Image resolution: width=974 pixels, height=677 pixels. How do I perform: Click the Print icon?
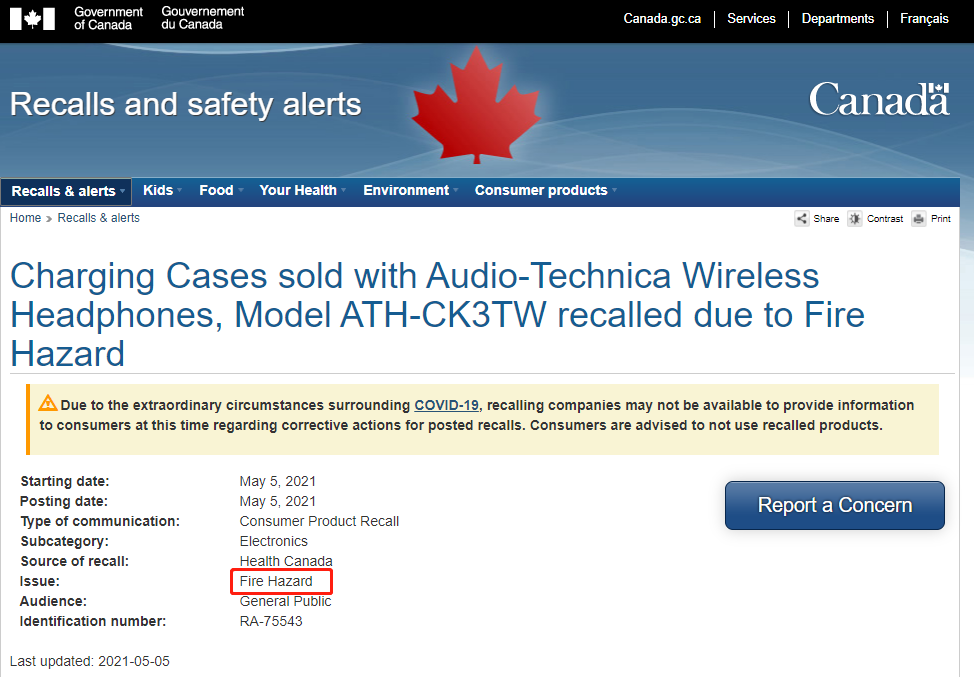[919, 219]
